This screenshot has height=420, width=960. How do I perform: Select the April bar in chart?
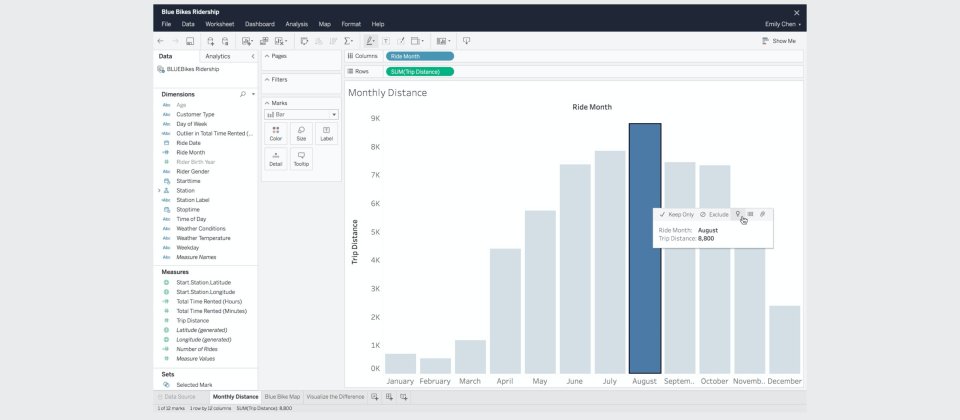[505, 311]
